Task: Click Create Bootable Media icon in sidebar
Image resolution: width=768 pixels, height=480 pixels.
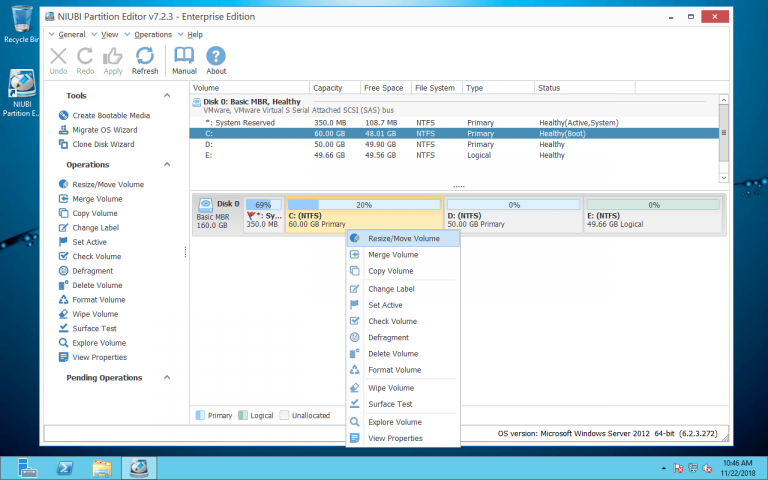Action: pos(63,116)
